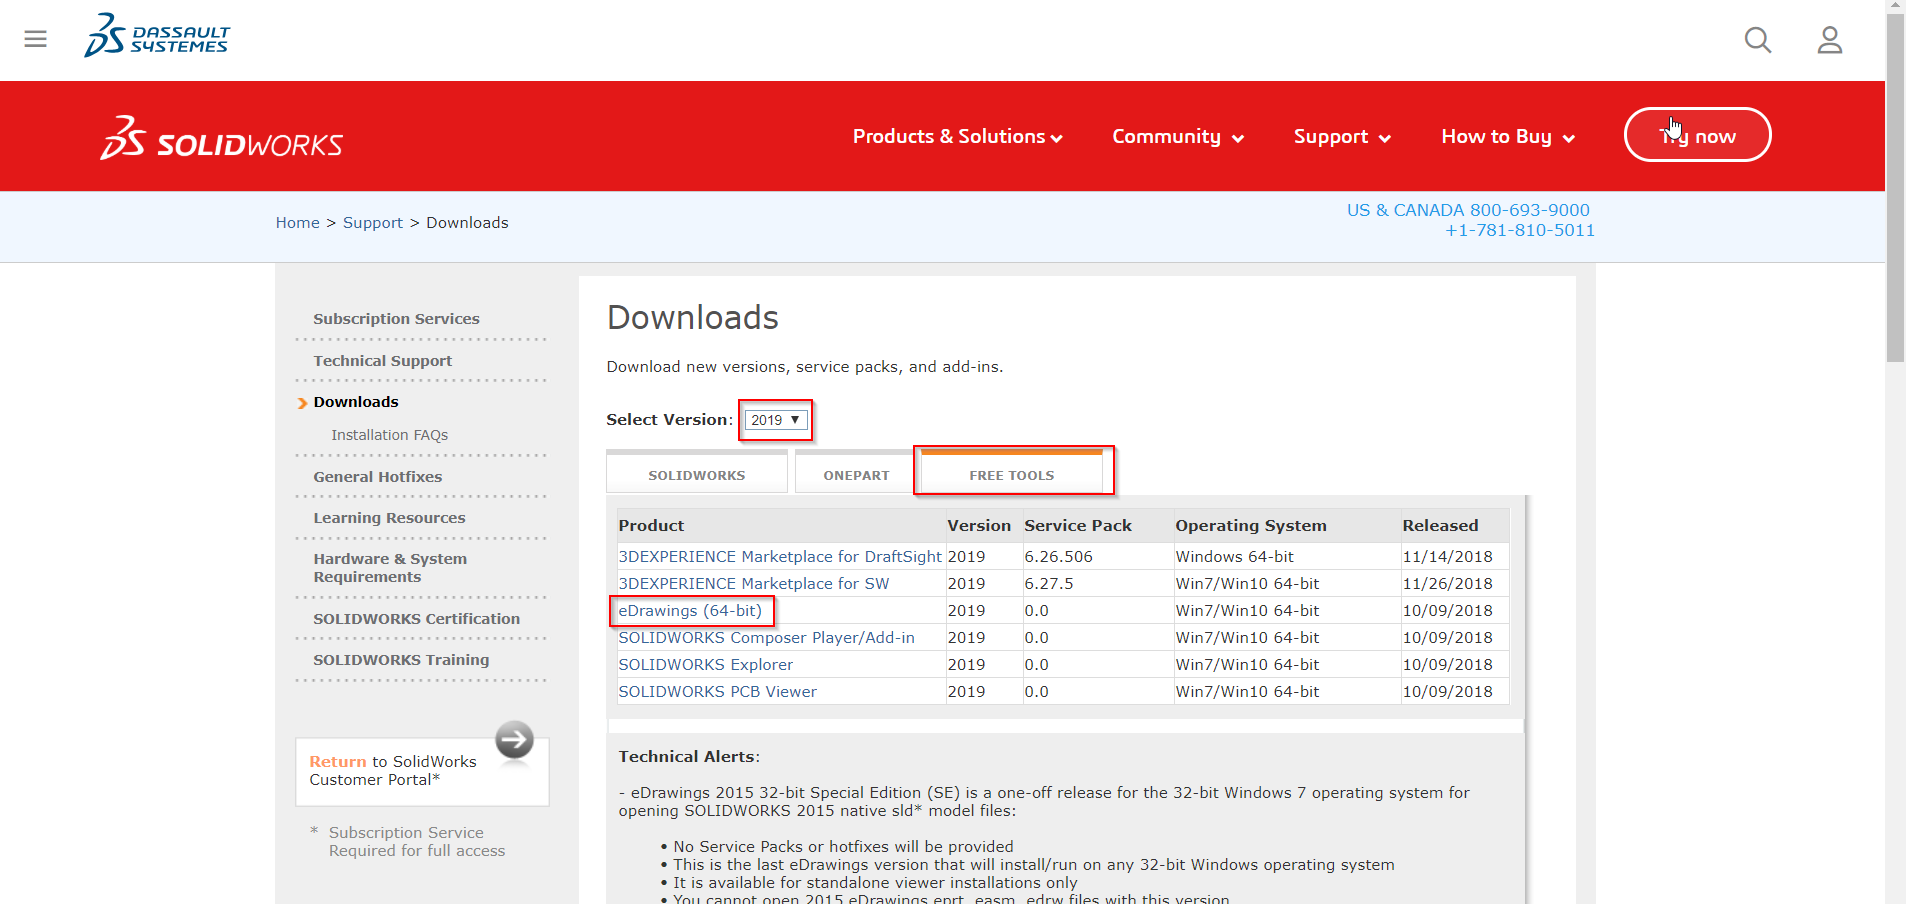The height and width of the screenshot is (904, 1906).
Task: Expand Products & Solutions menu
Action: click(957, 136)
